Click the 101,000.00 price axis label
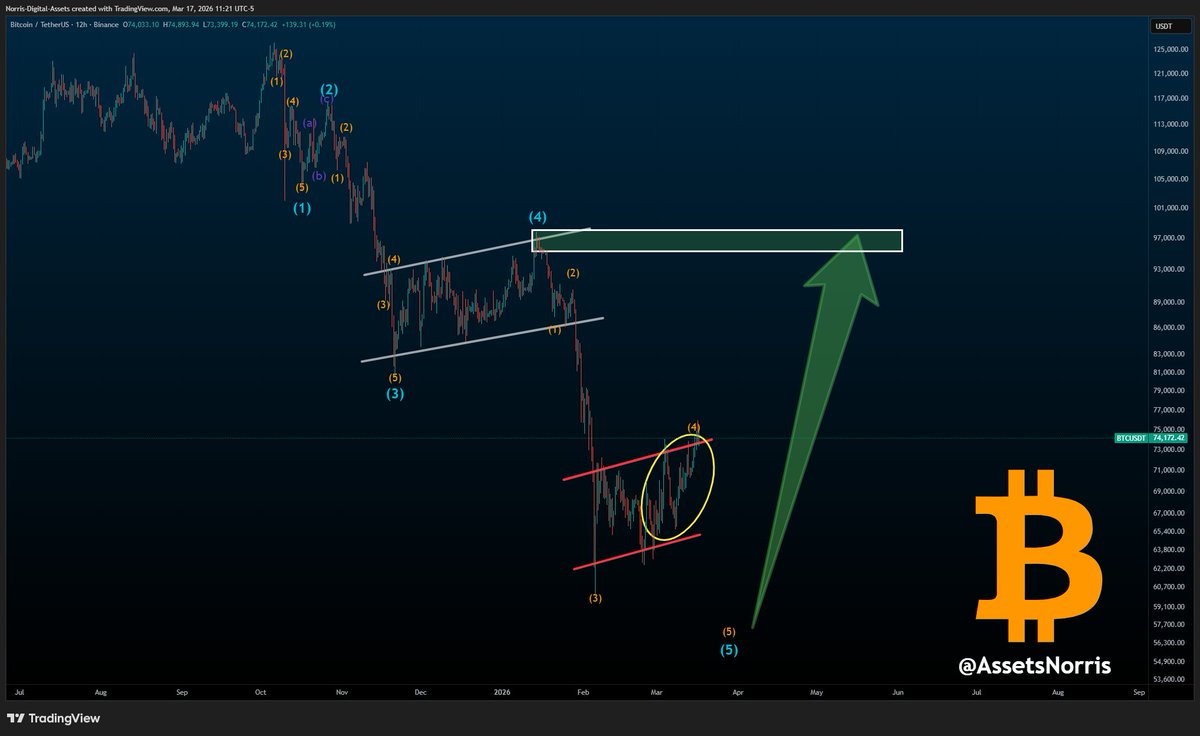The height and width of the screenshot is (736, 1200). click(1171, 208)
